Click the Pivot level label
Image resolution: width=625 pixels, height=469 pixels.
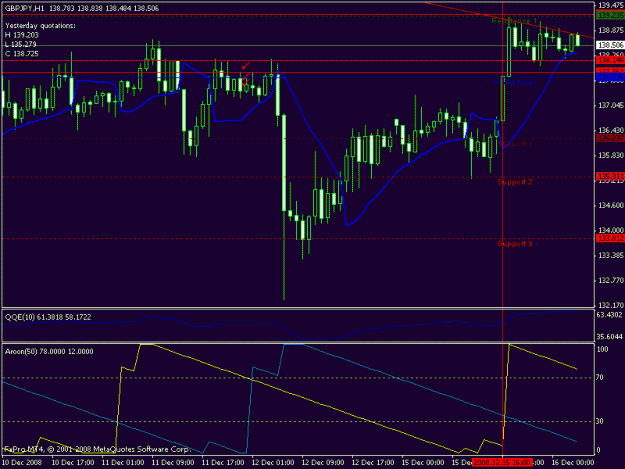[515, 83]
